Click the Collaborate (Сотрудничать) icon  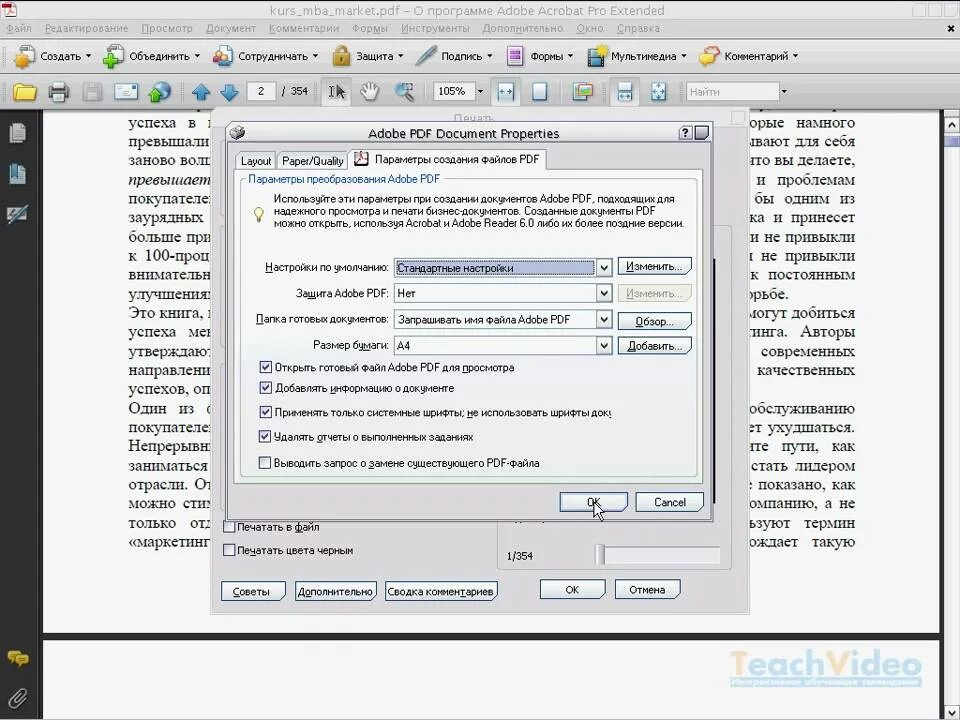(223, 56)
